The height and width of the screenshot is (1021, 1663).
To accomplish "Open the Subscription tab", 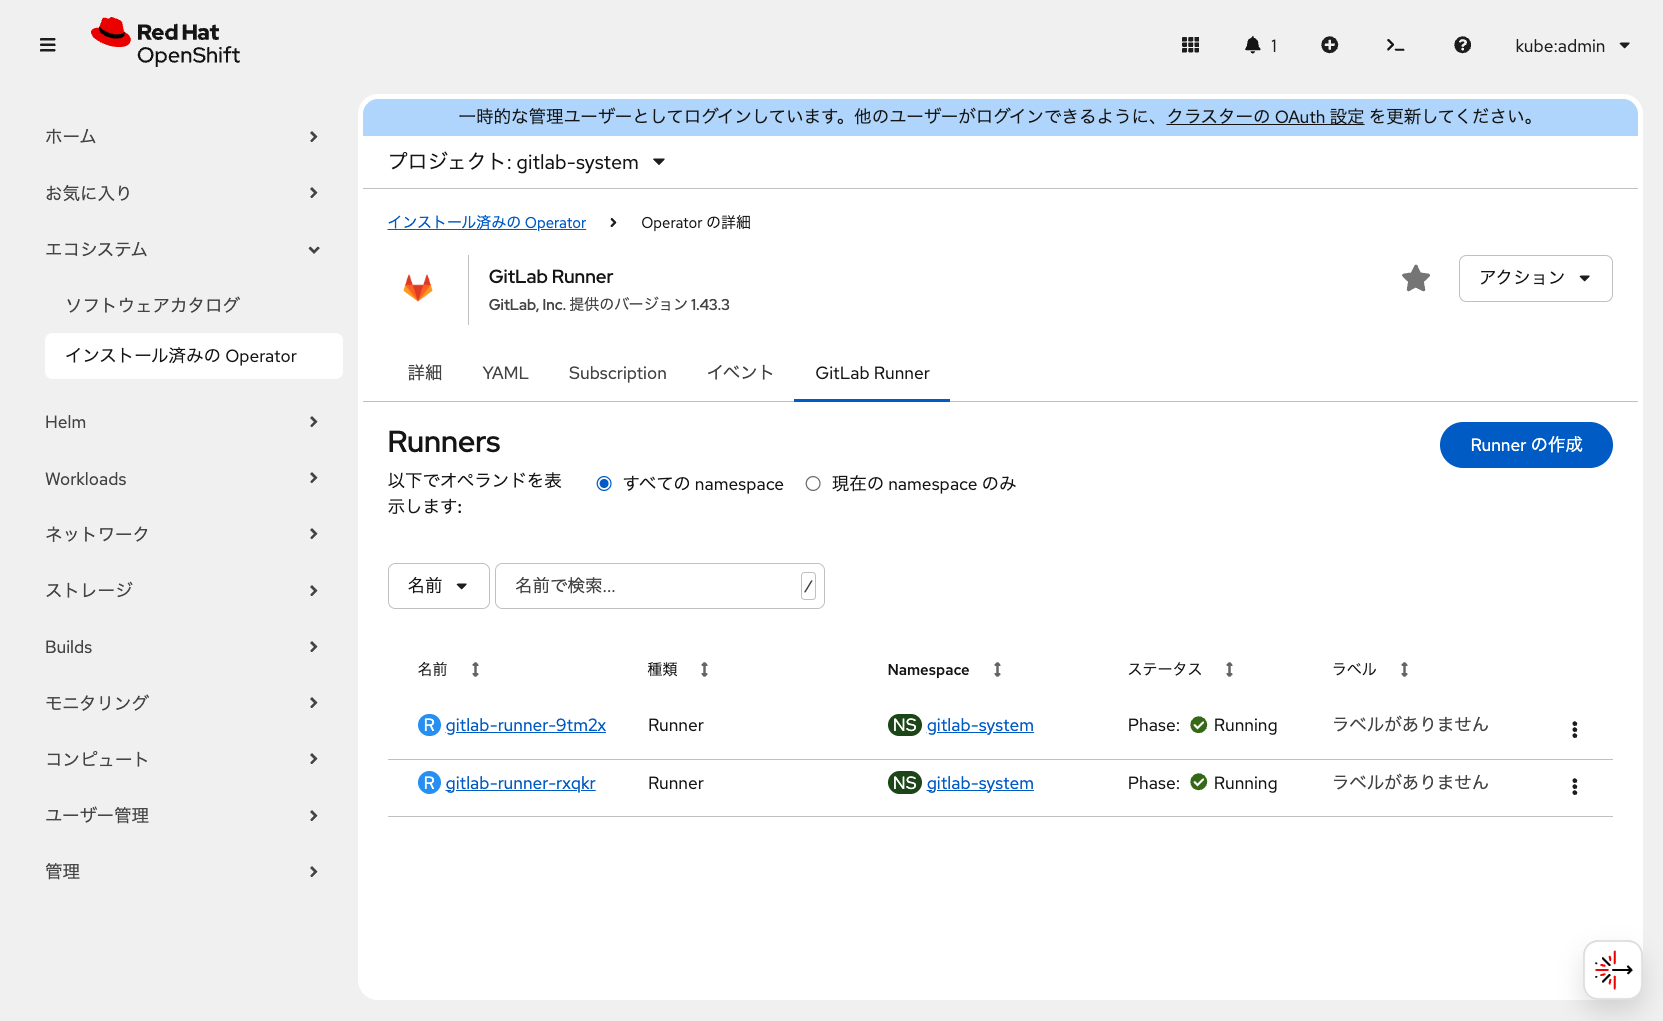I will [617, 372].
